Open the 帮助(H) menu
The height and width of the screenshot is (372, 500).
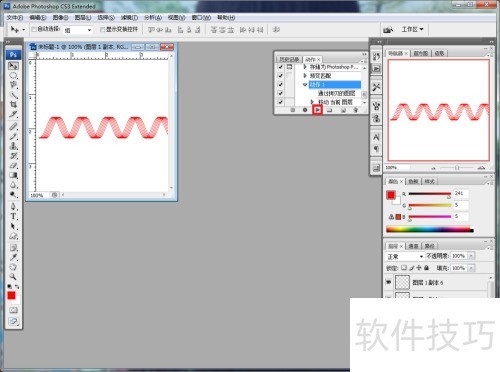(226, 17)
